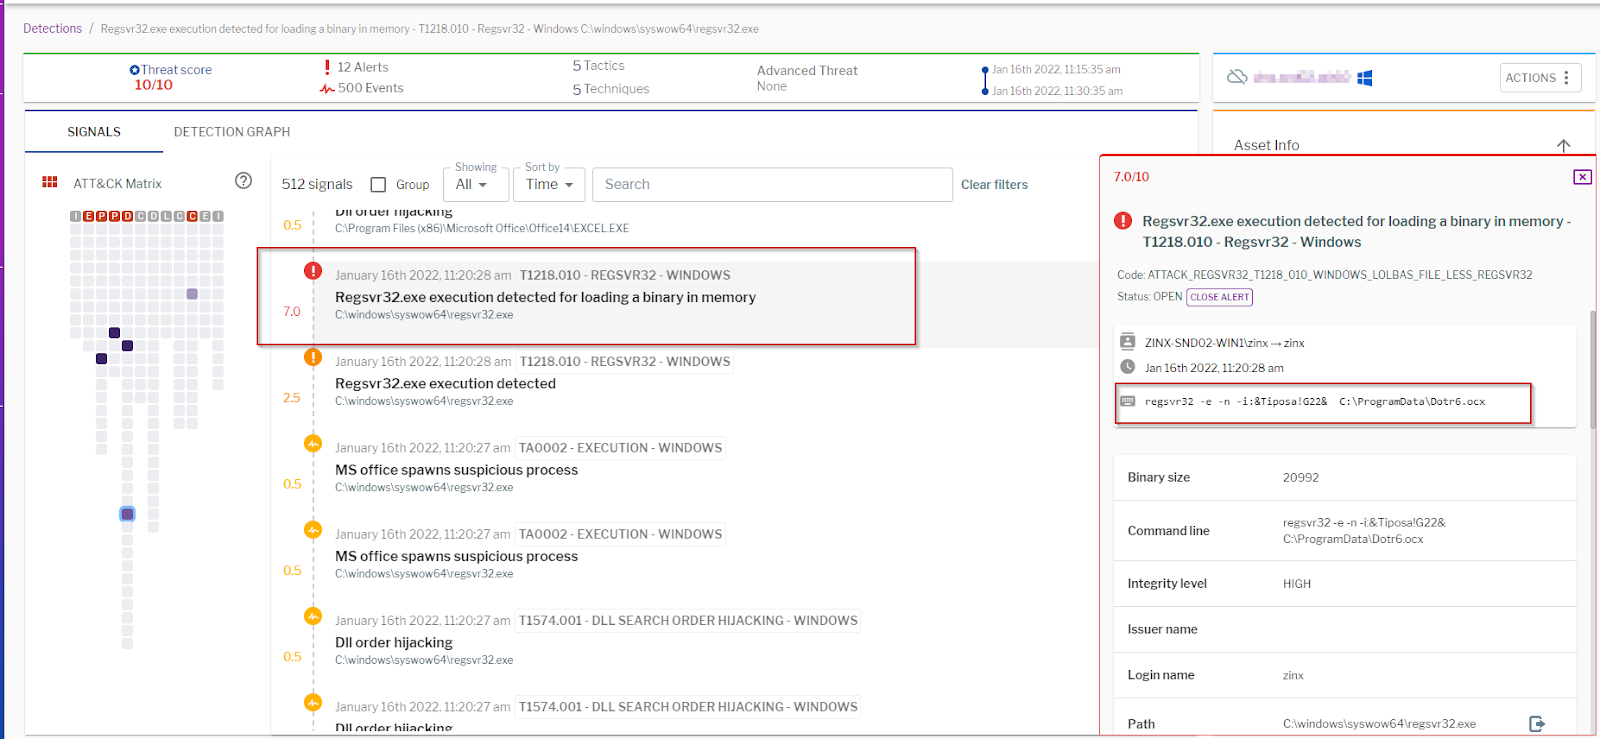Click the T1218.010 tag on the 2.5 signal
The height and width of the screenshot is (739, 1600).
[625, 361]
